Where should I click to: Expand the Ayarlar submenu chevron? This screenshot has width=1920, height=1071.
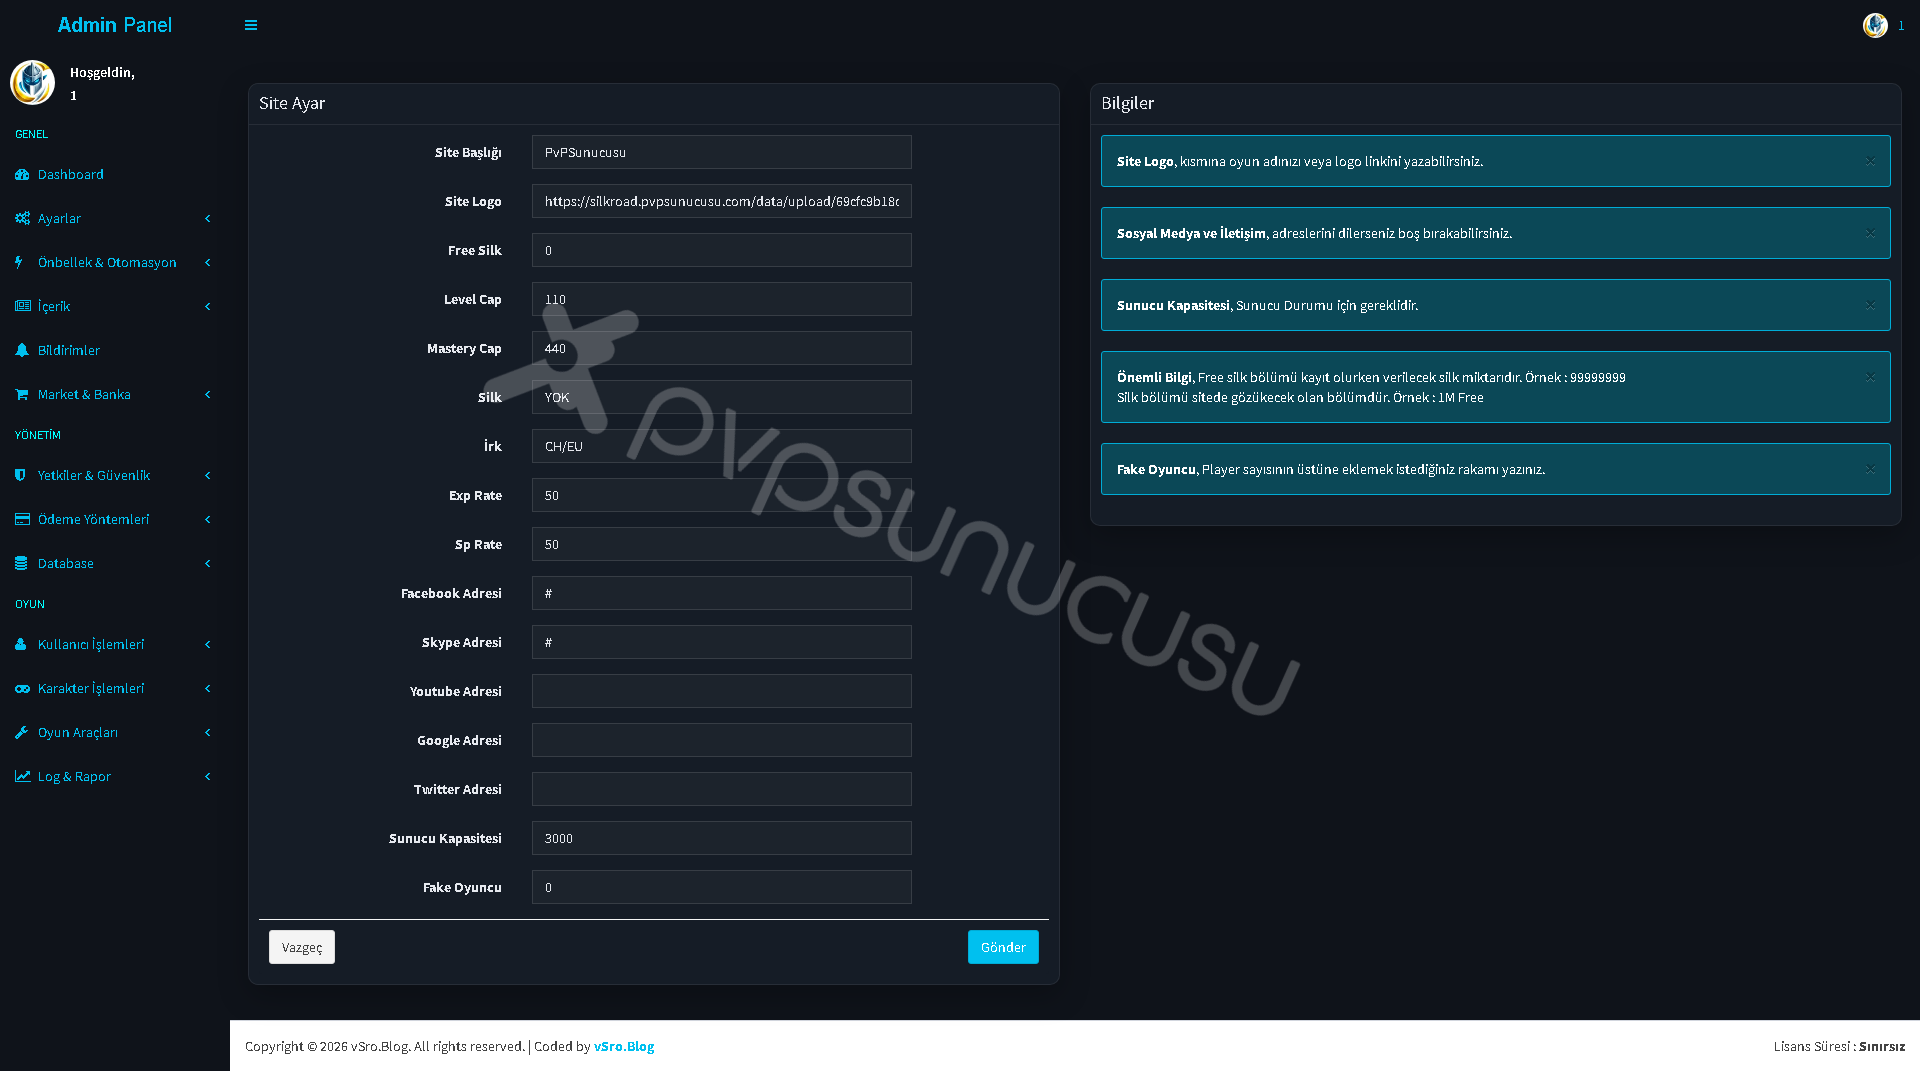pos(208,218)
